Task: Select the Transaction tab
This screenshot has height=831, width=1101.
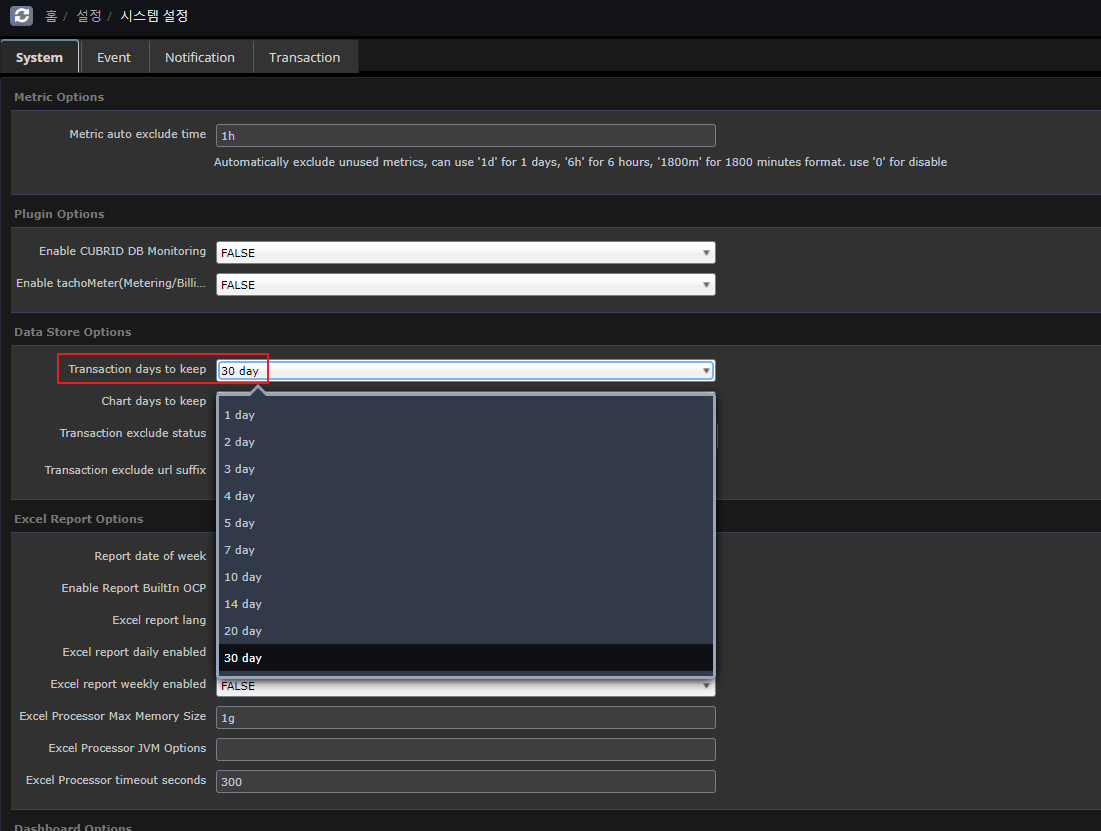Action: [304, 57]
